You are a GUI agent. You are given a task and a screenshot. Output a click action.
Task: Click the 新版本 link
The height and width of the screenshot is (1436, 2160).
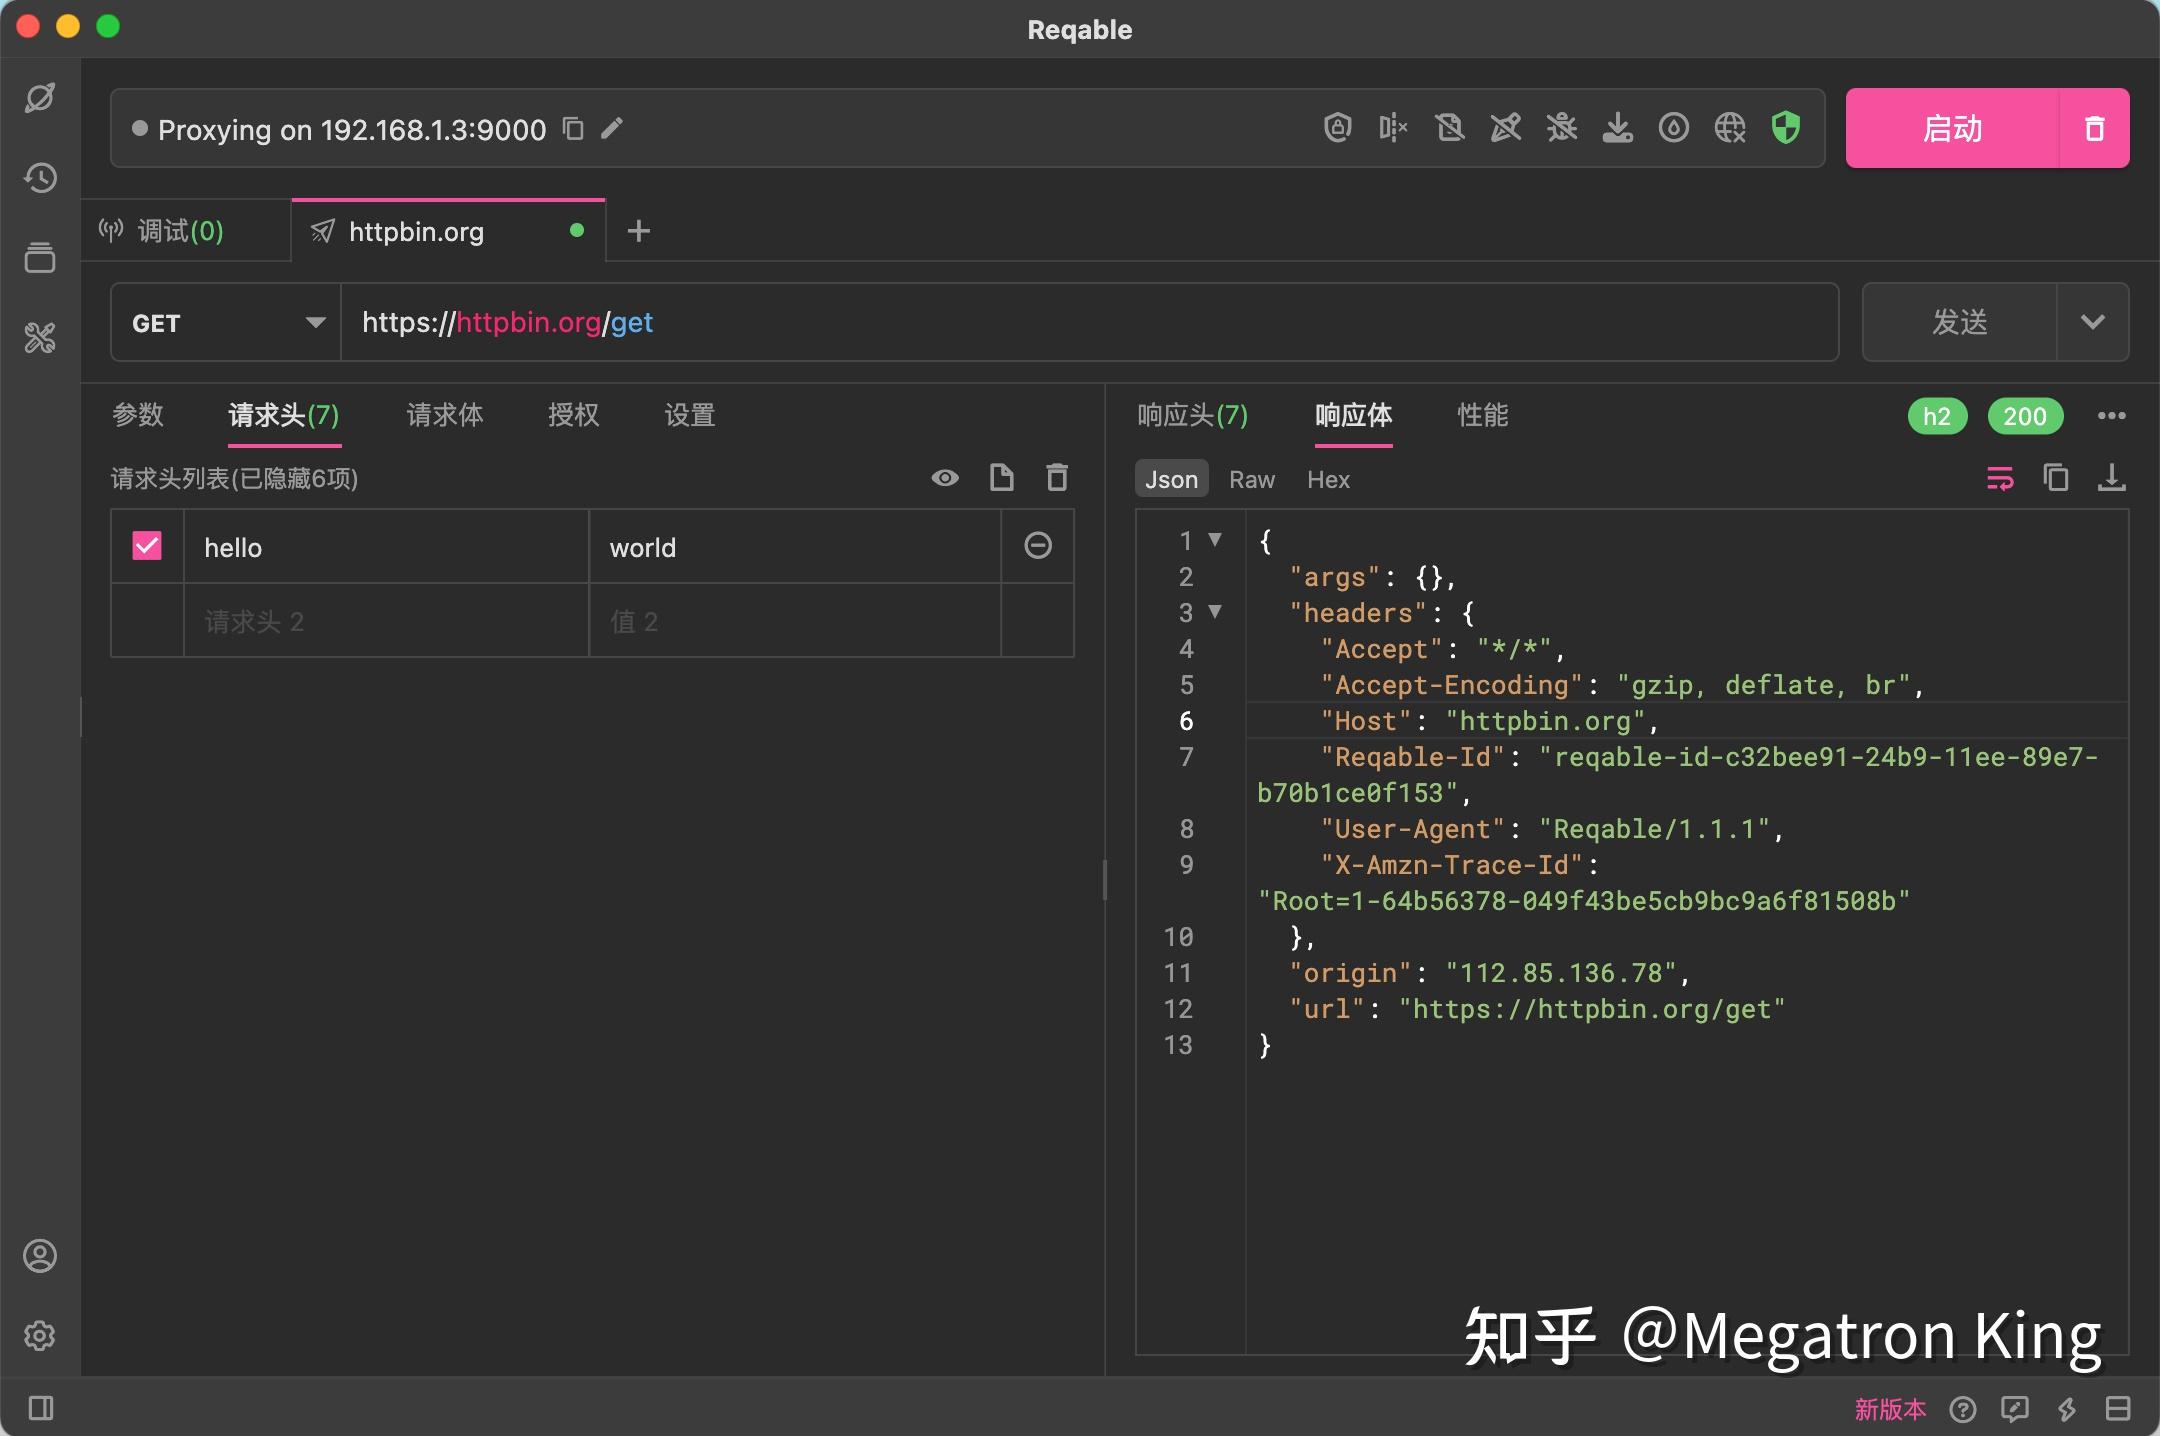coord(1890,1409)
